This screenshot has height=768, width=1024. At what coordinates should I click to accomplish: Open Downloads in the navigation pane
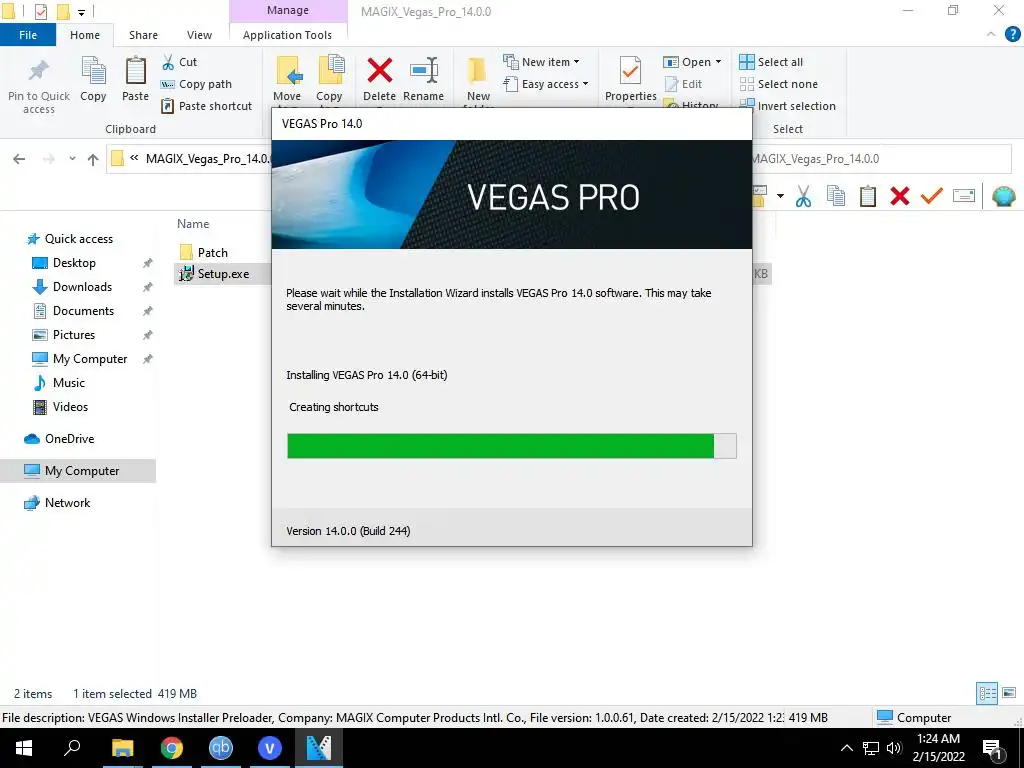pyautogui.click(x=72, y=287)
